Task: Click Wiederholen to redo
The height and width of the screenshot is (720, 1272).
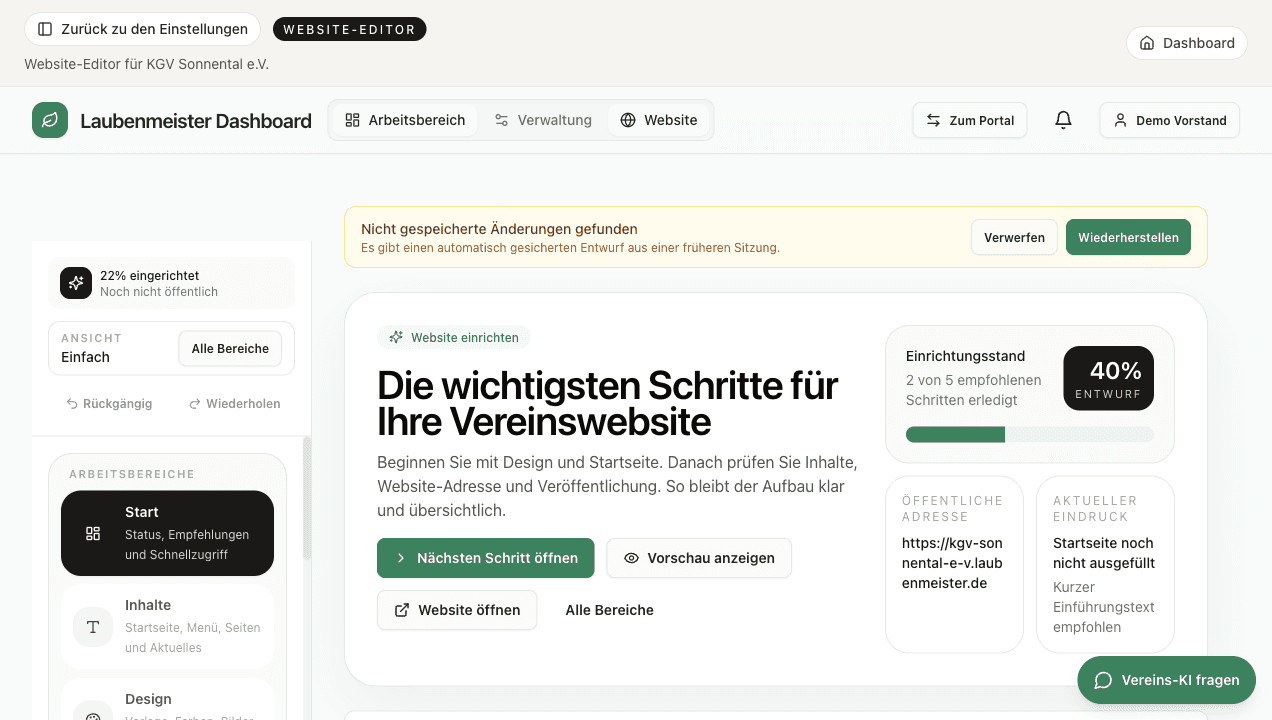Action: tap(234, 404)
